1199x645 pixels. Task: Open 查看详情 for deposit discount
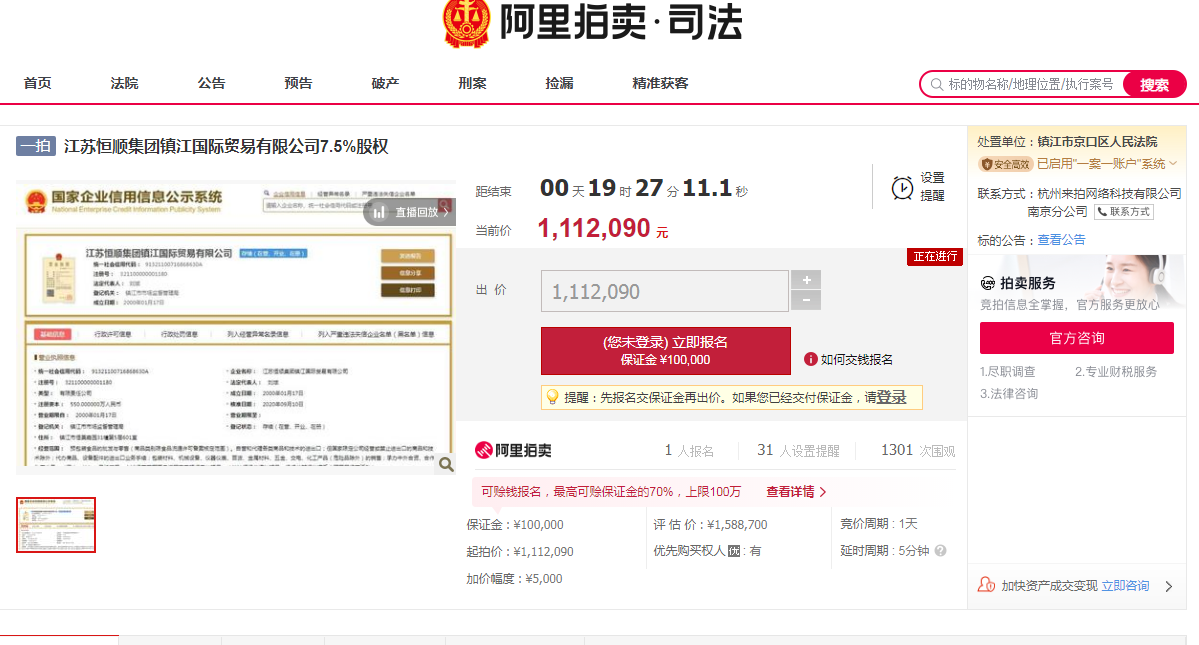point(790,491)
